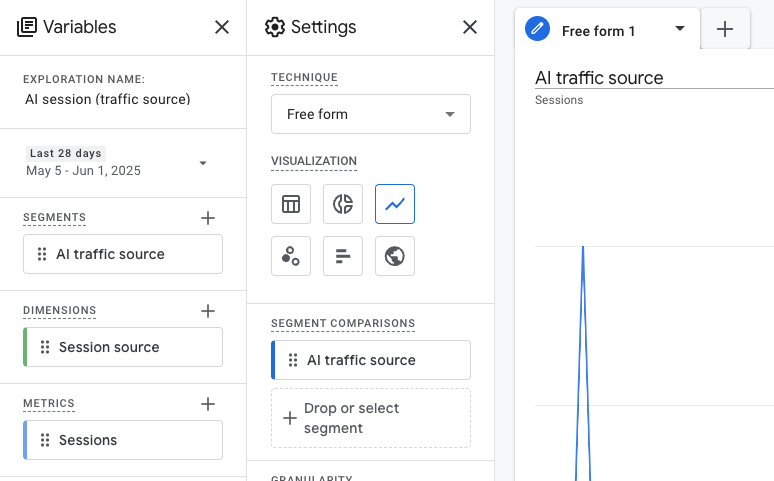This screenshot has height=481, width=774.
Task: Select the geo map visualization
Action: pyautogui.click(x=395, y=256)
